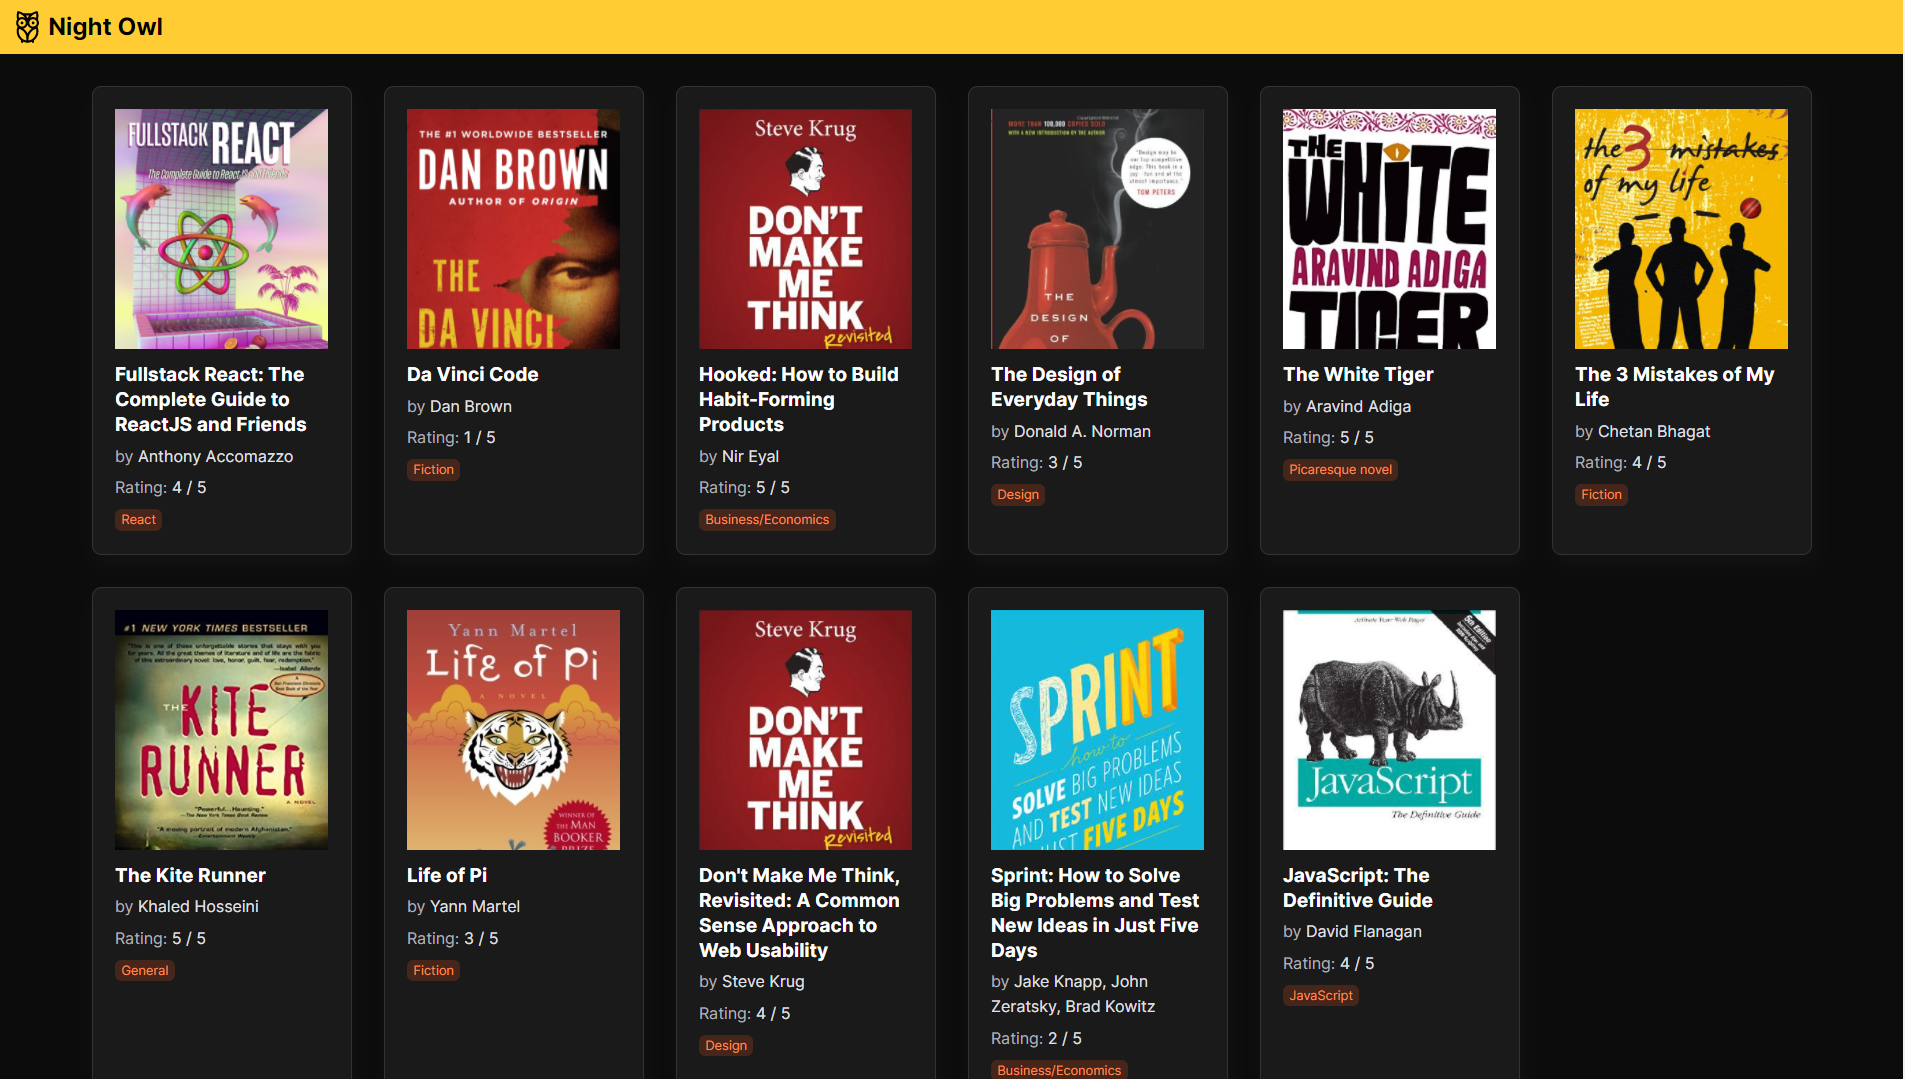Click 'Rating: 1 / 5' on Da Vinci Code
Screen dimensions: 1905x1079
[x=451, y=438]
